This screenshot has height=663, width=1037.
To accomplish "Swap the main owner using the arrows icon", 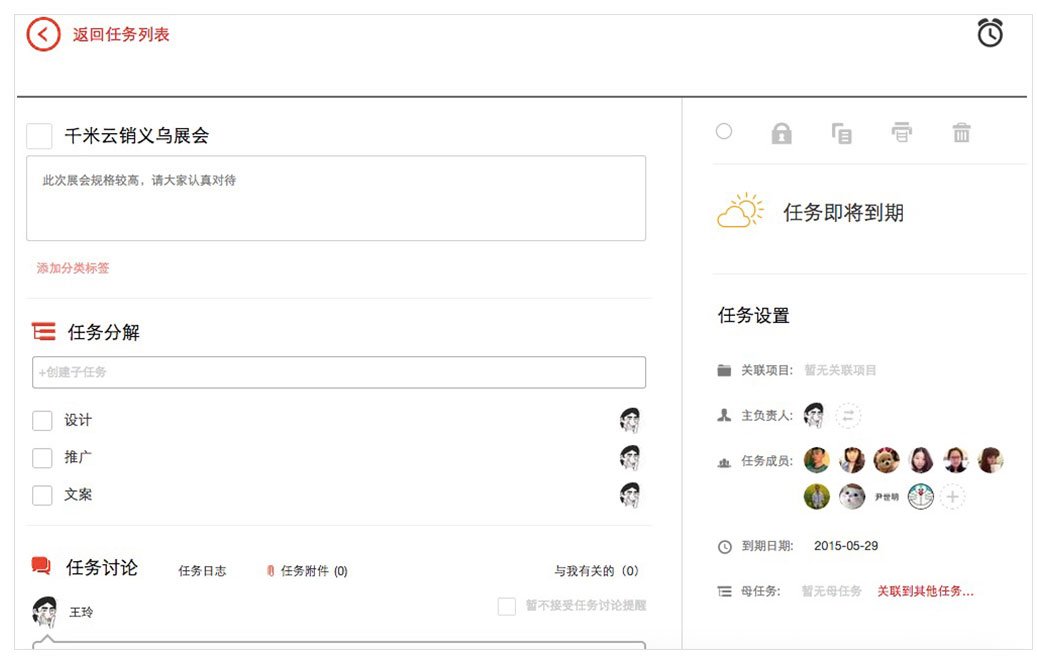I will (846, 415).
